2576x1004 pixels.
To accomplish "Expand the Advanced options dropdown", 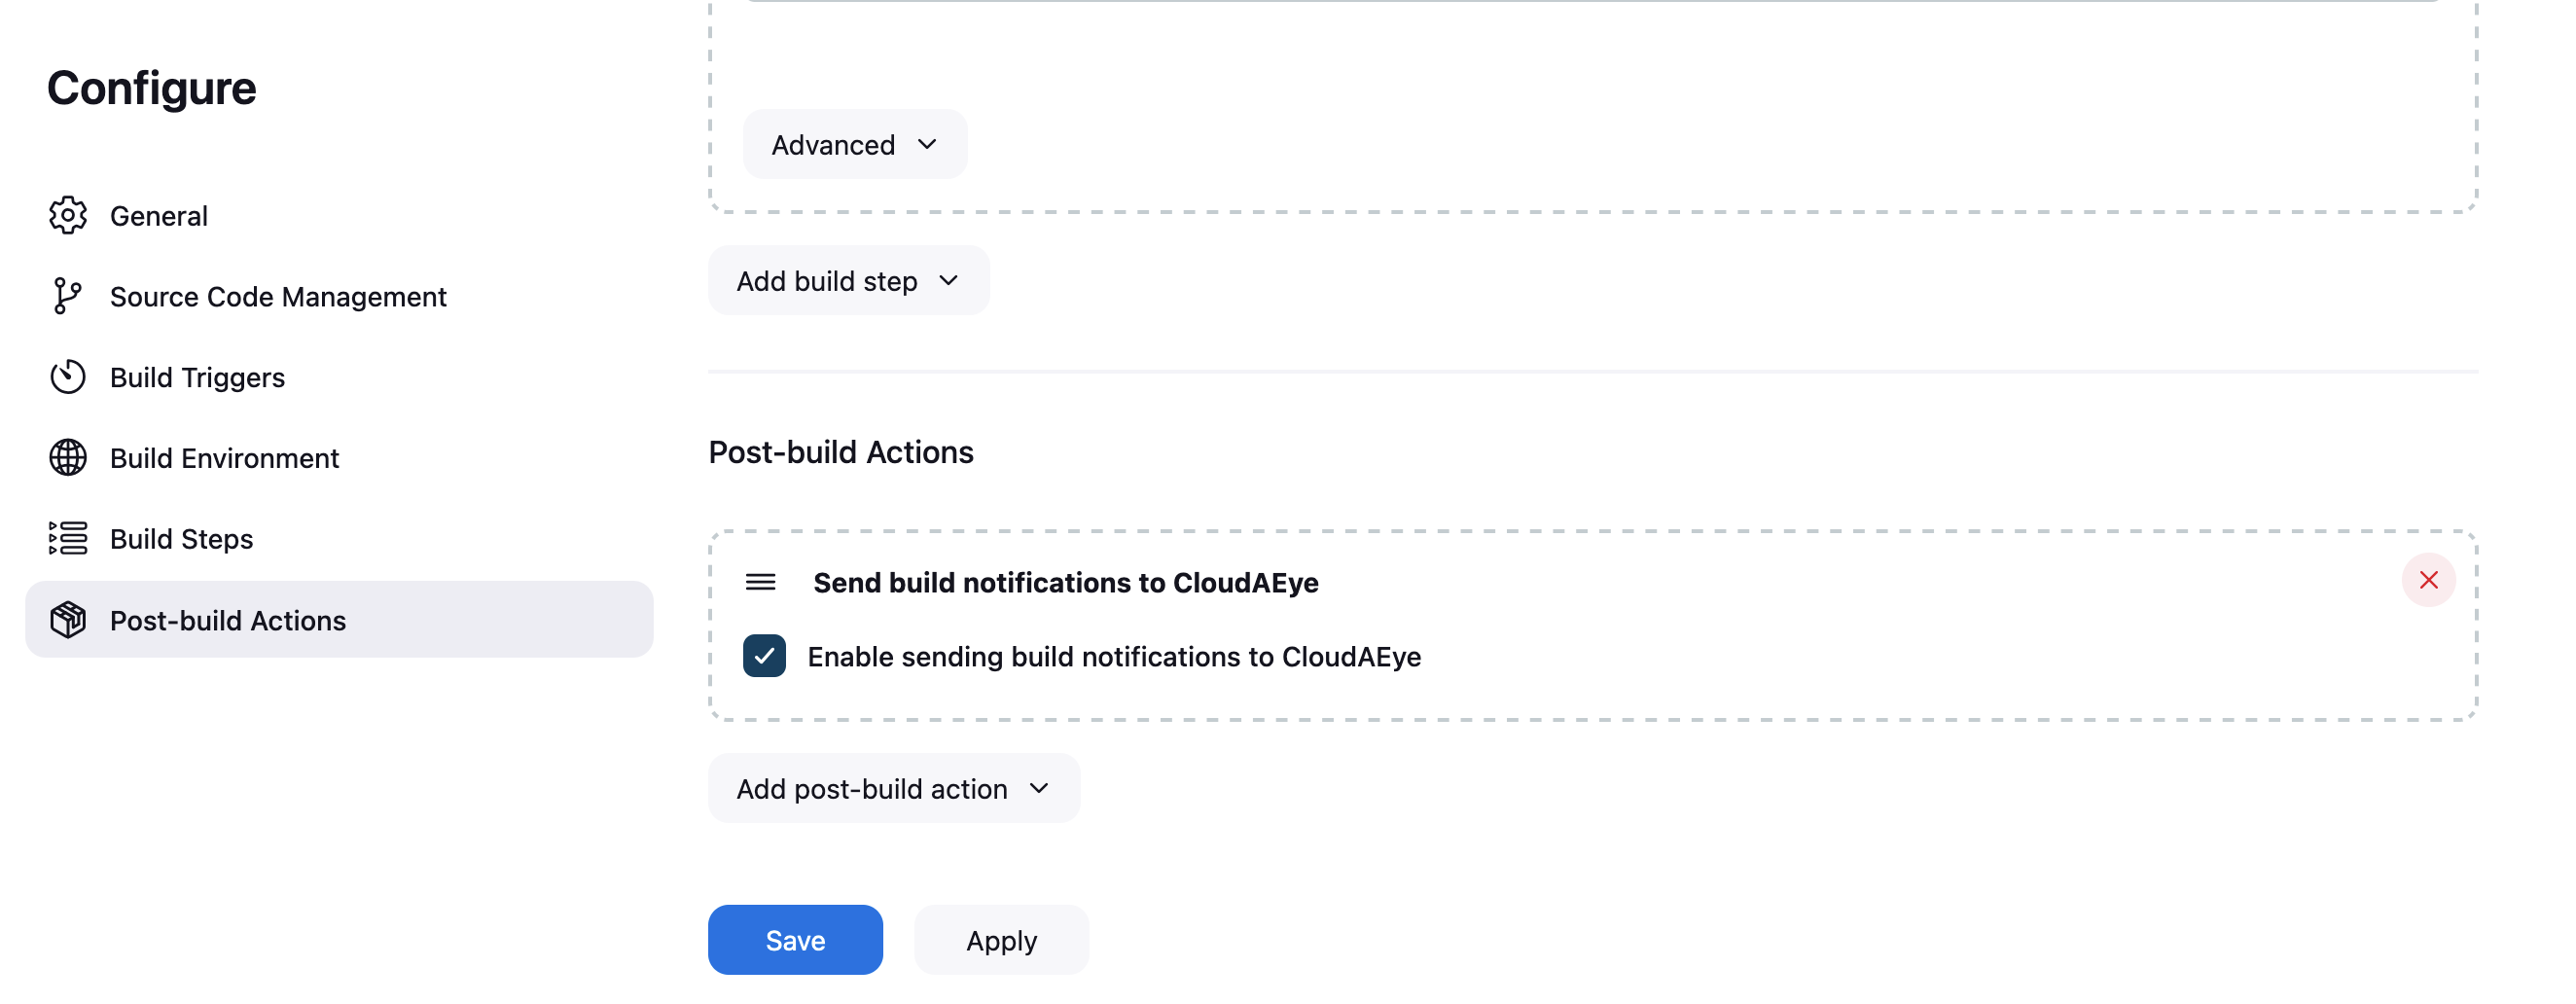I will [x=855, y=145].
